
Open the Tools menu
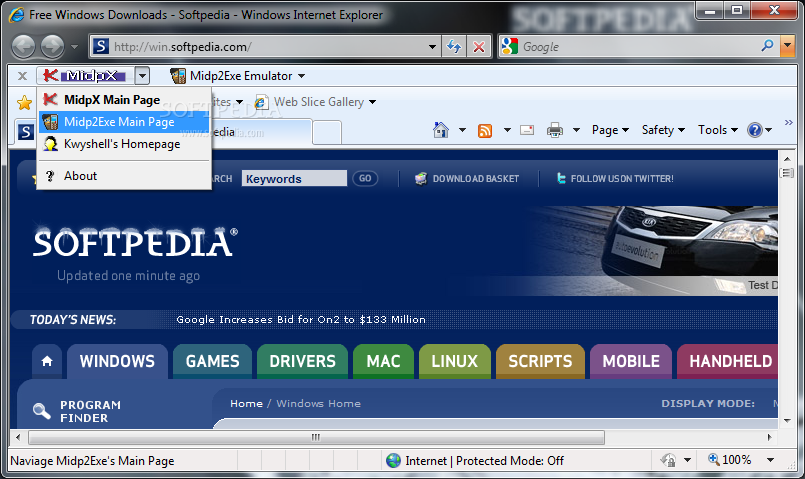coord(718,130)
